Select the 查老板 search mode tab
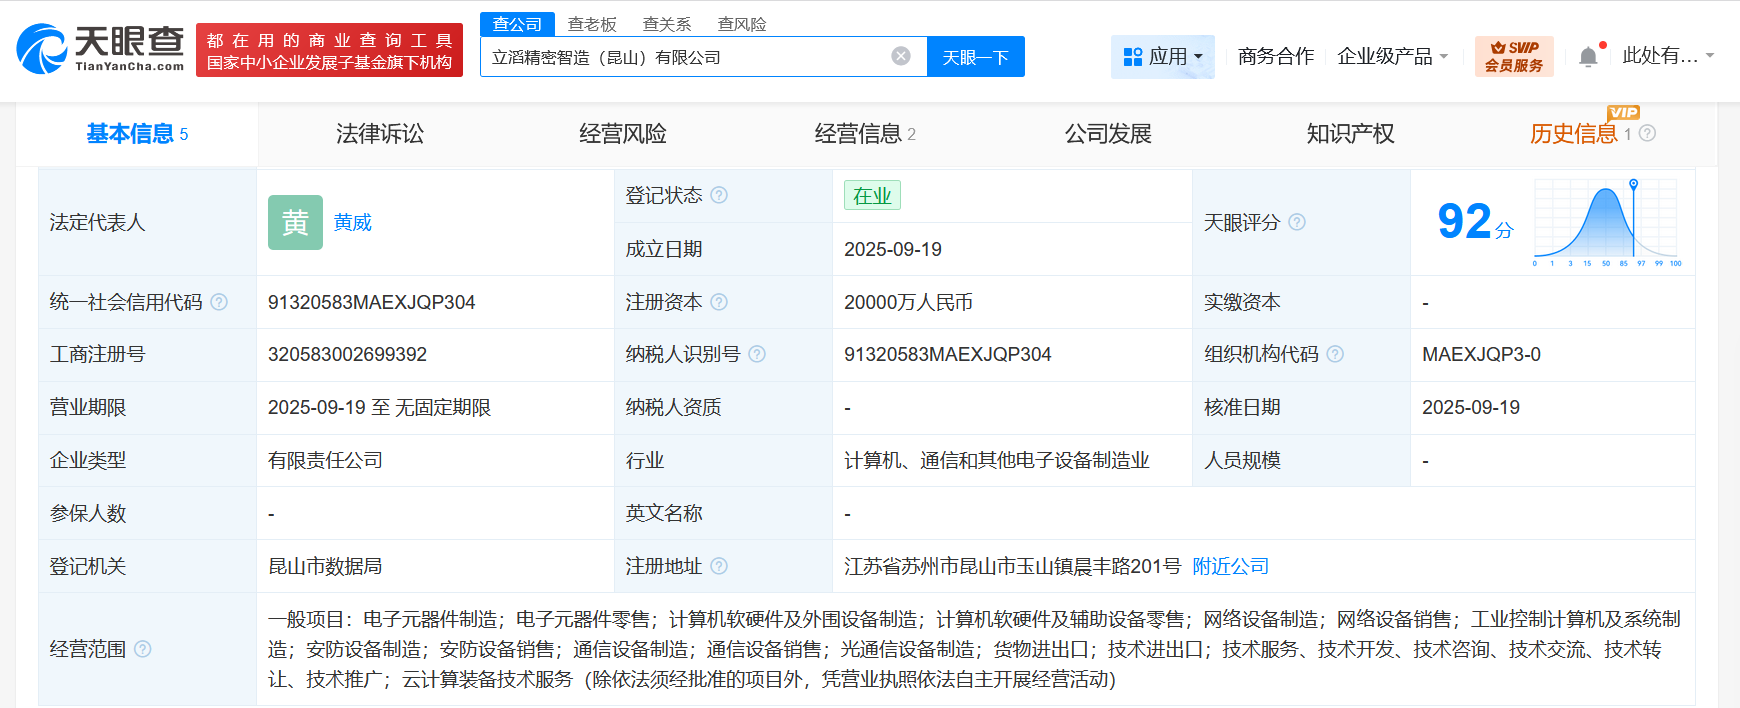The height and width of the screenshot is (708, 1740). click(x=592, y=24)
